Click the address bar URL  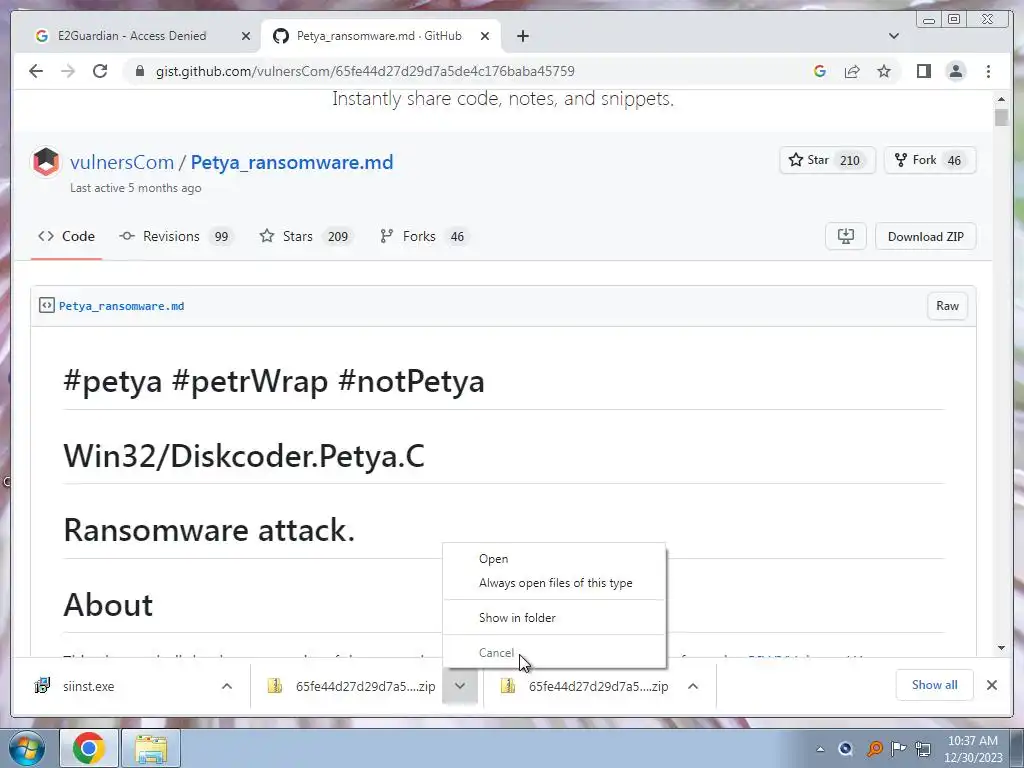(x=365, y=71)
